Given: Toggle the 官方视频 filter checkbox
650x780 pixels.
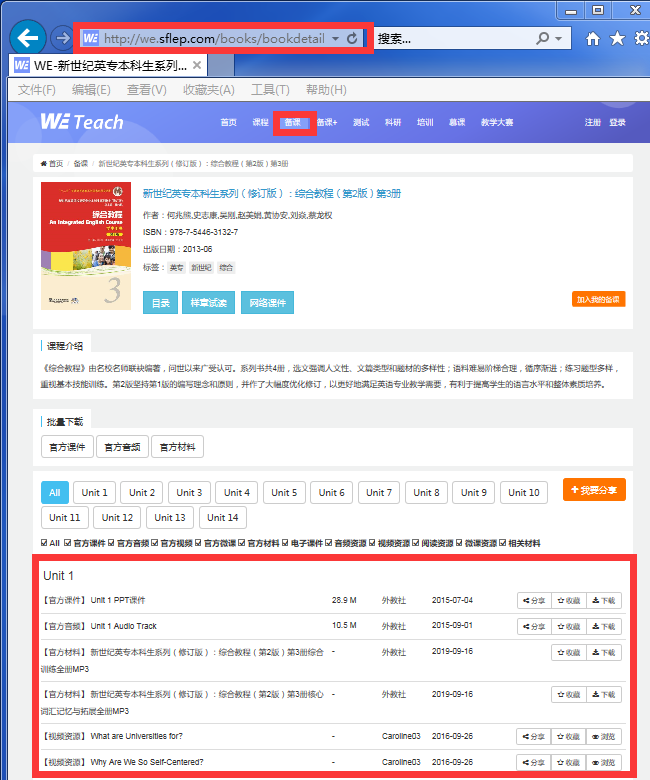Looking at the screenshot, I should click(x=155, y=543).
